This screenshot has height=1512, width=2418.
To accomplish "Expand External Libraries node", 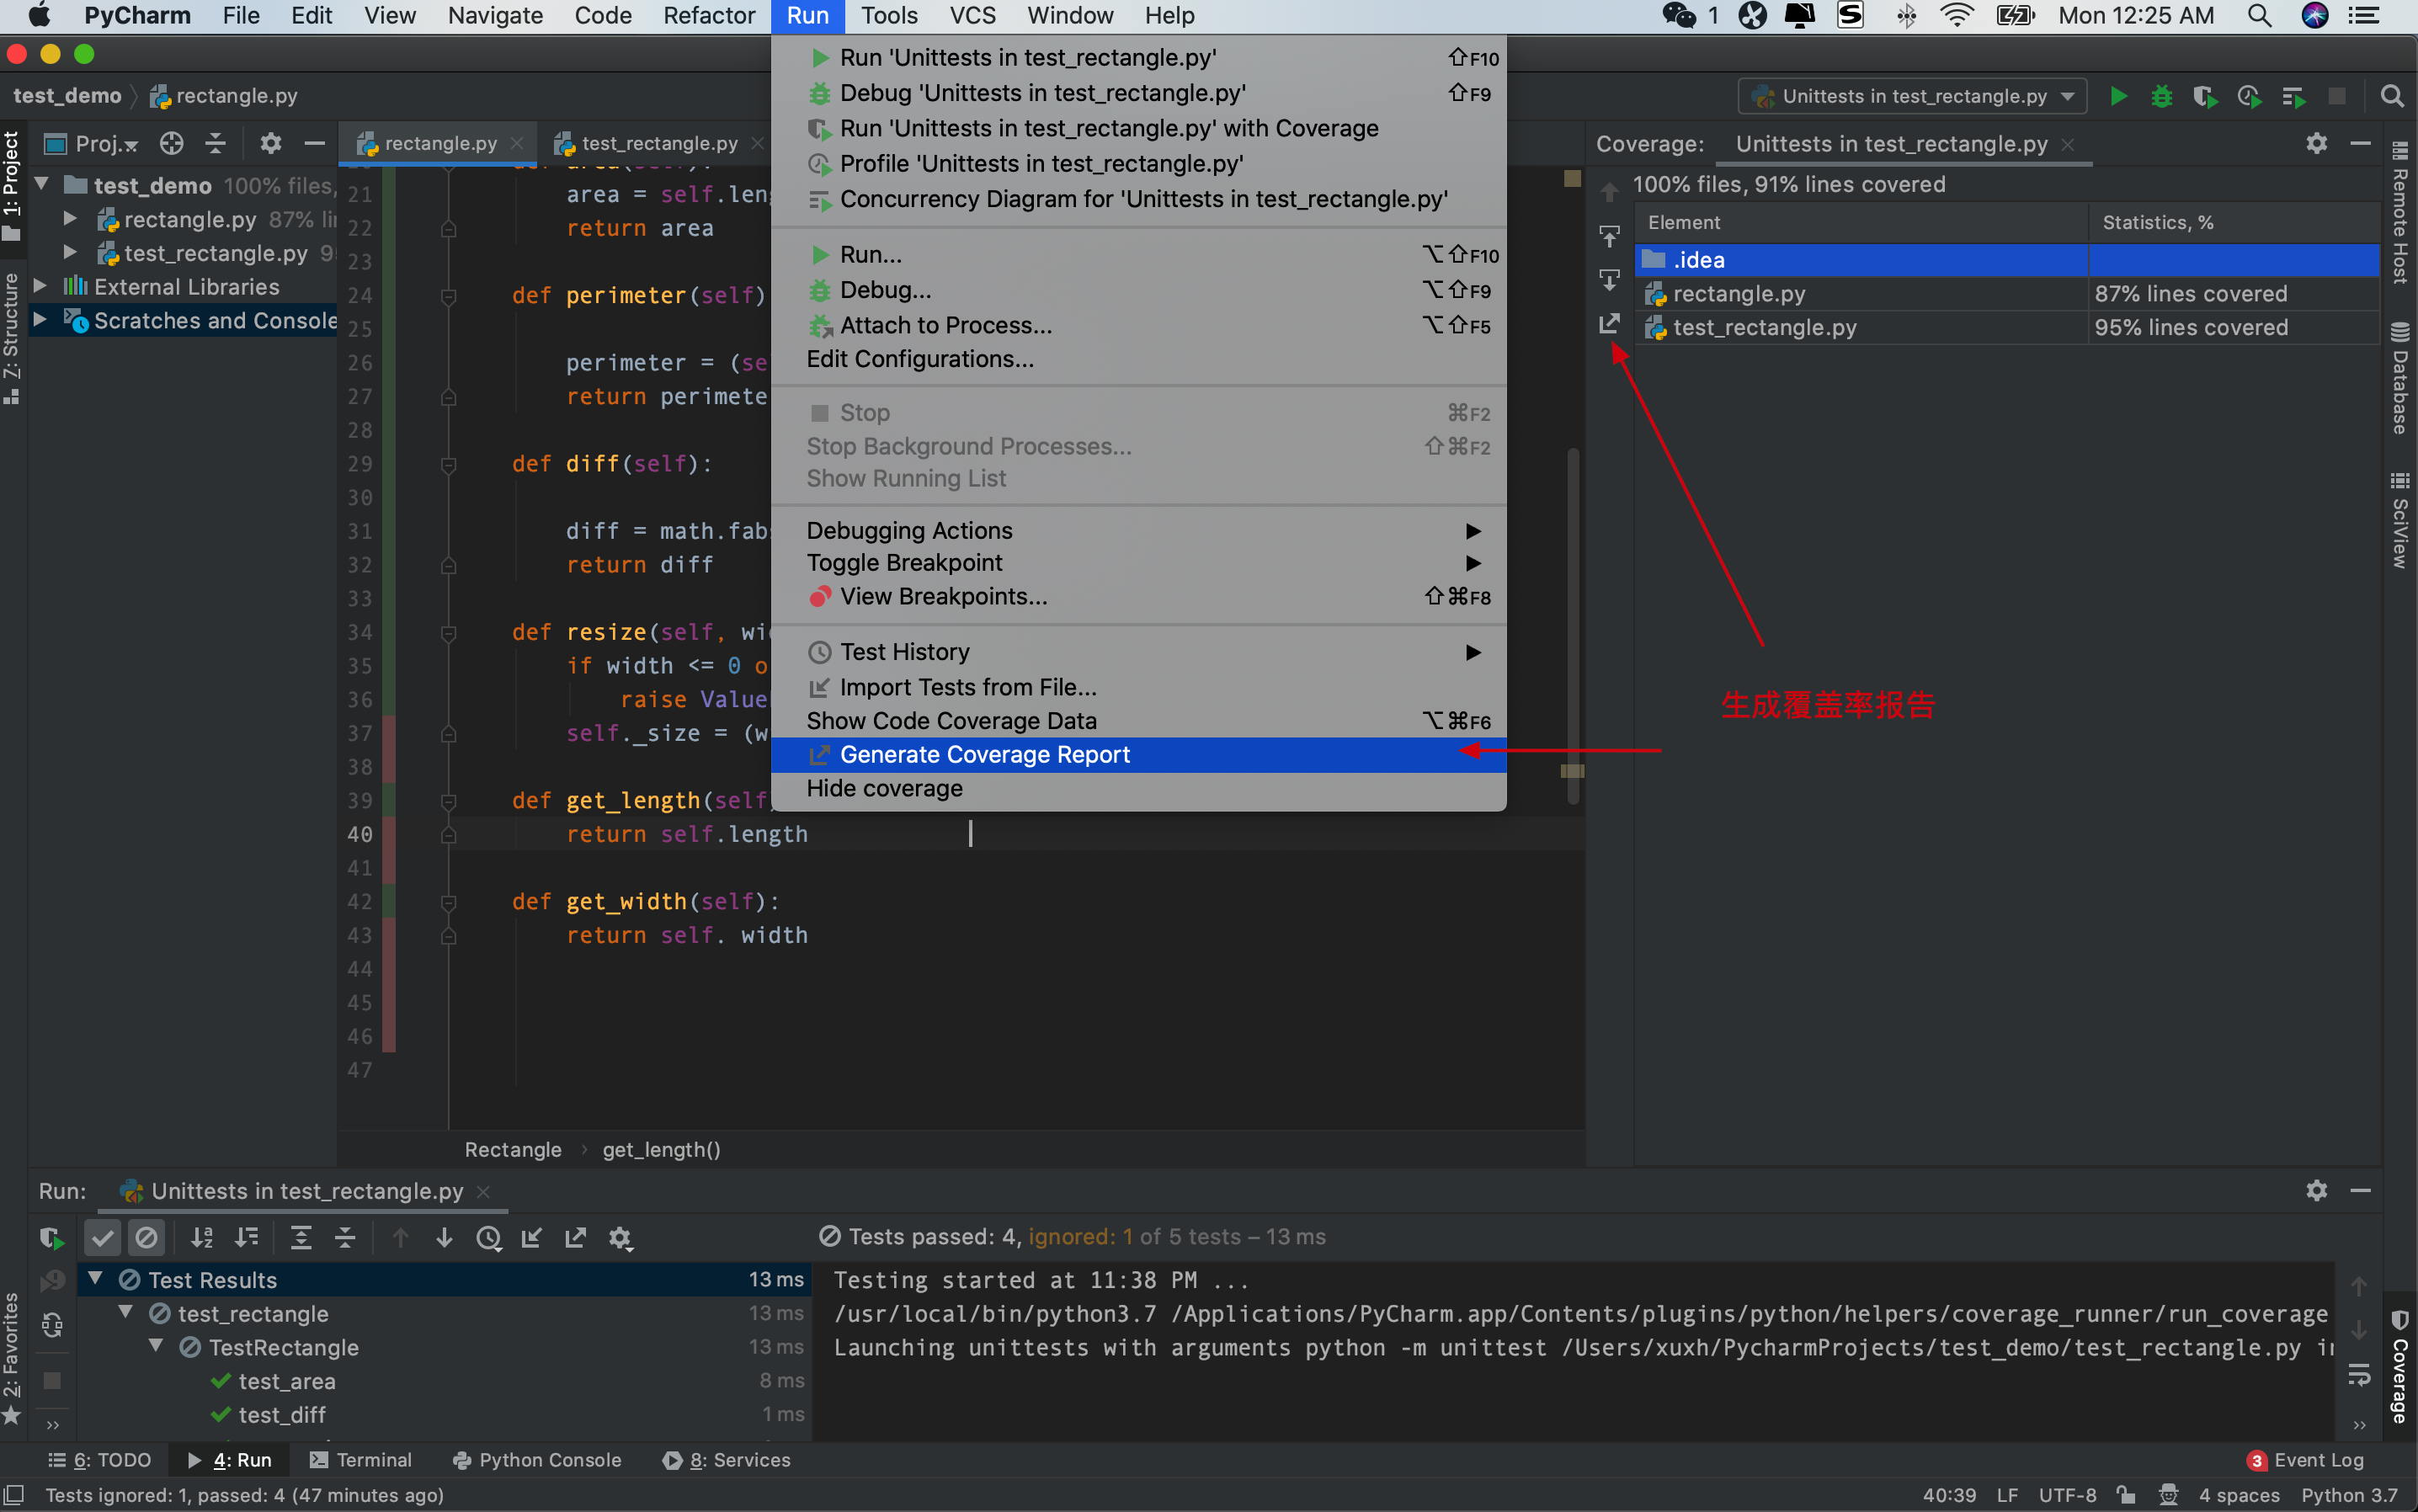I will click(x=40, y=287).
